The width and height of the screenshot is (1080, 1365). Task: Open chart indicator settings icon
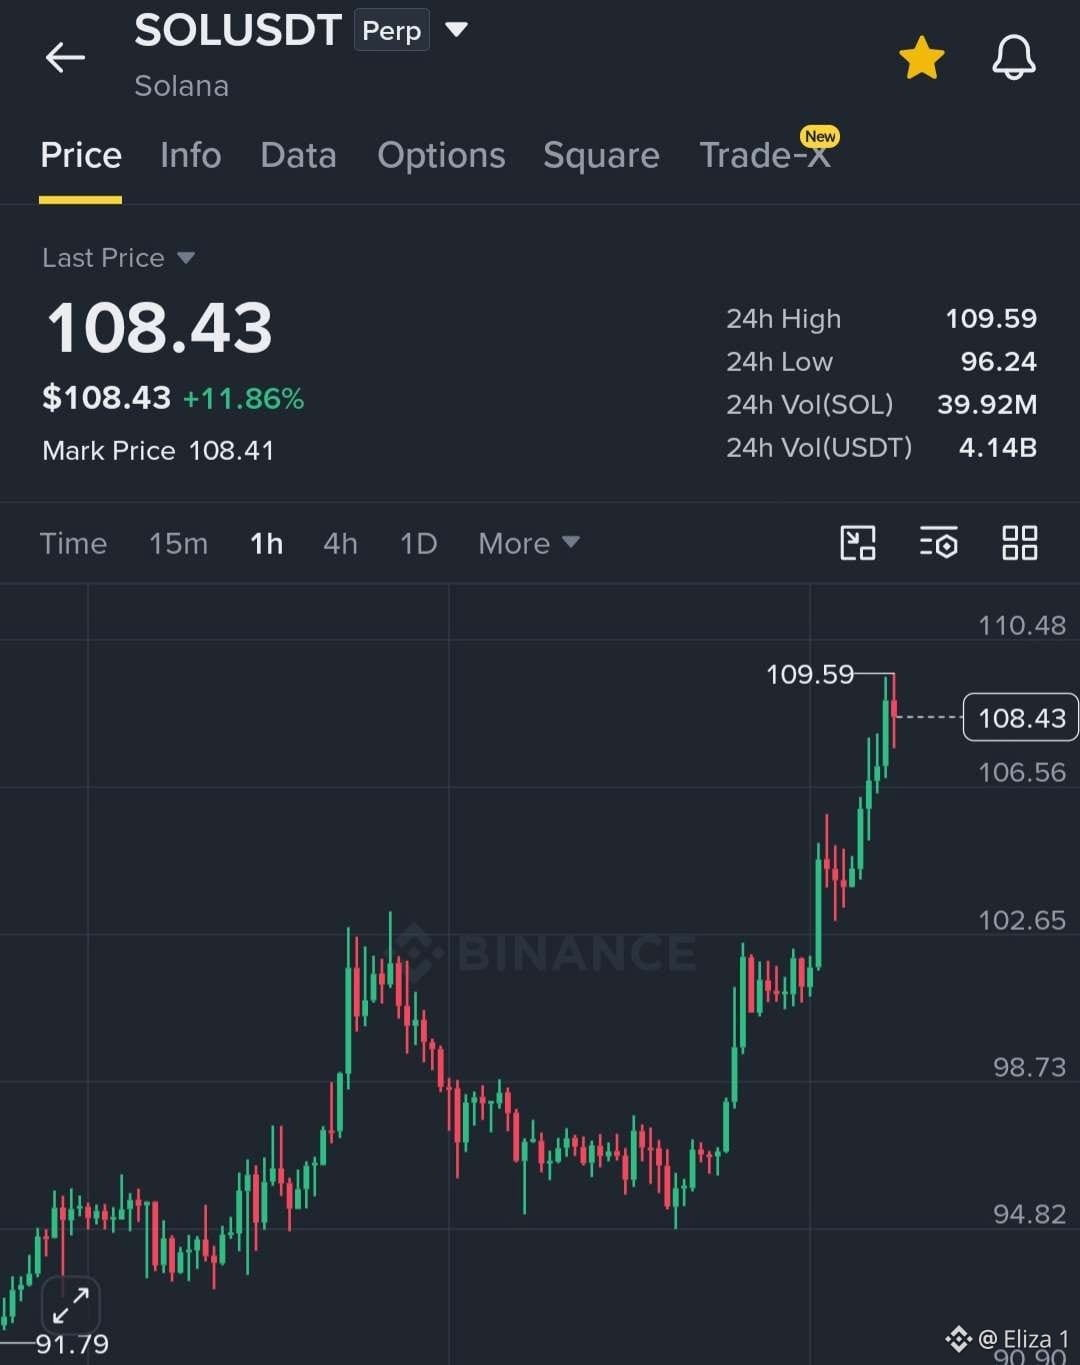[x=938, y=543]
